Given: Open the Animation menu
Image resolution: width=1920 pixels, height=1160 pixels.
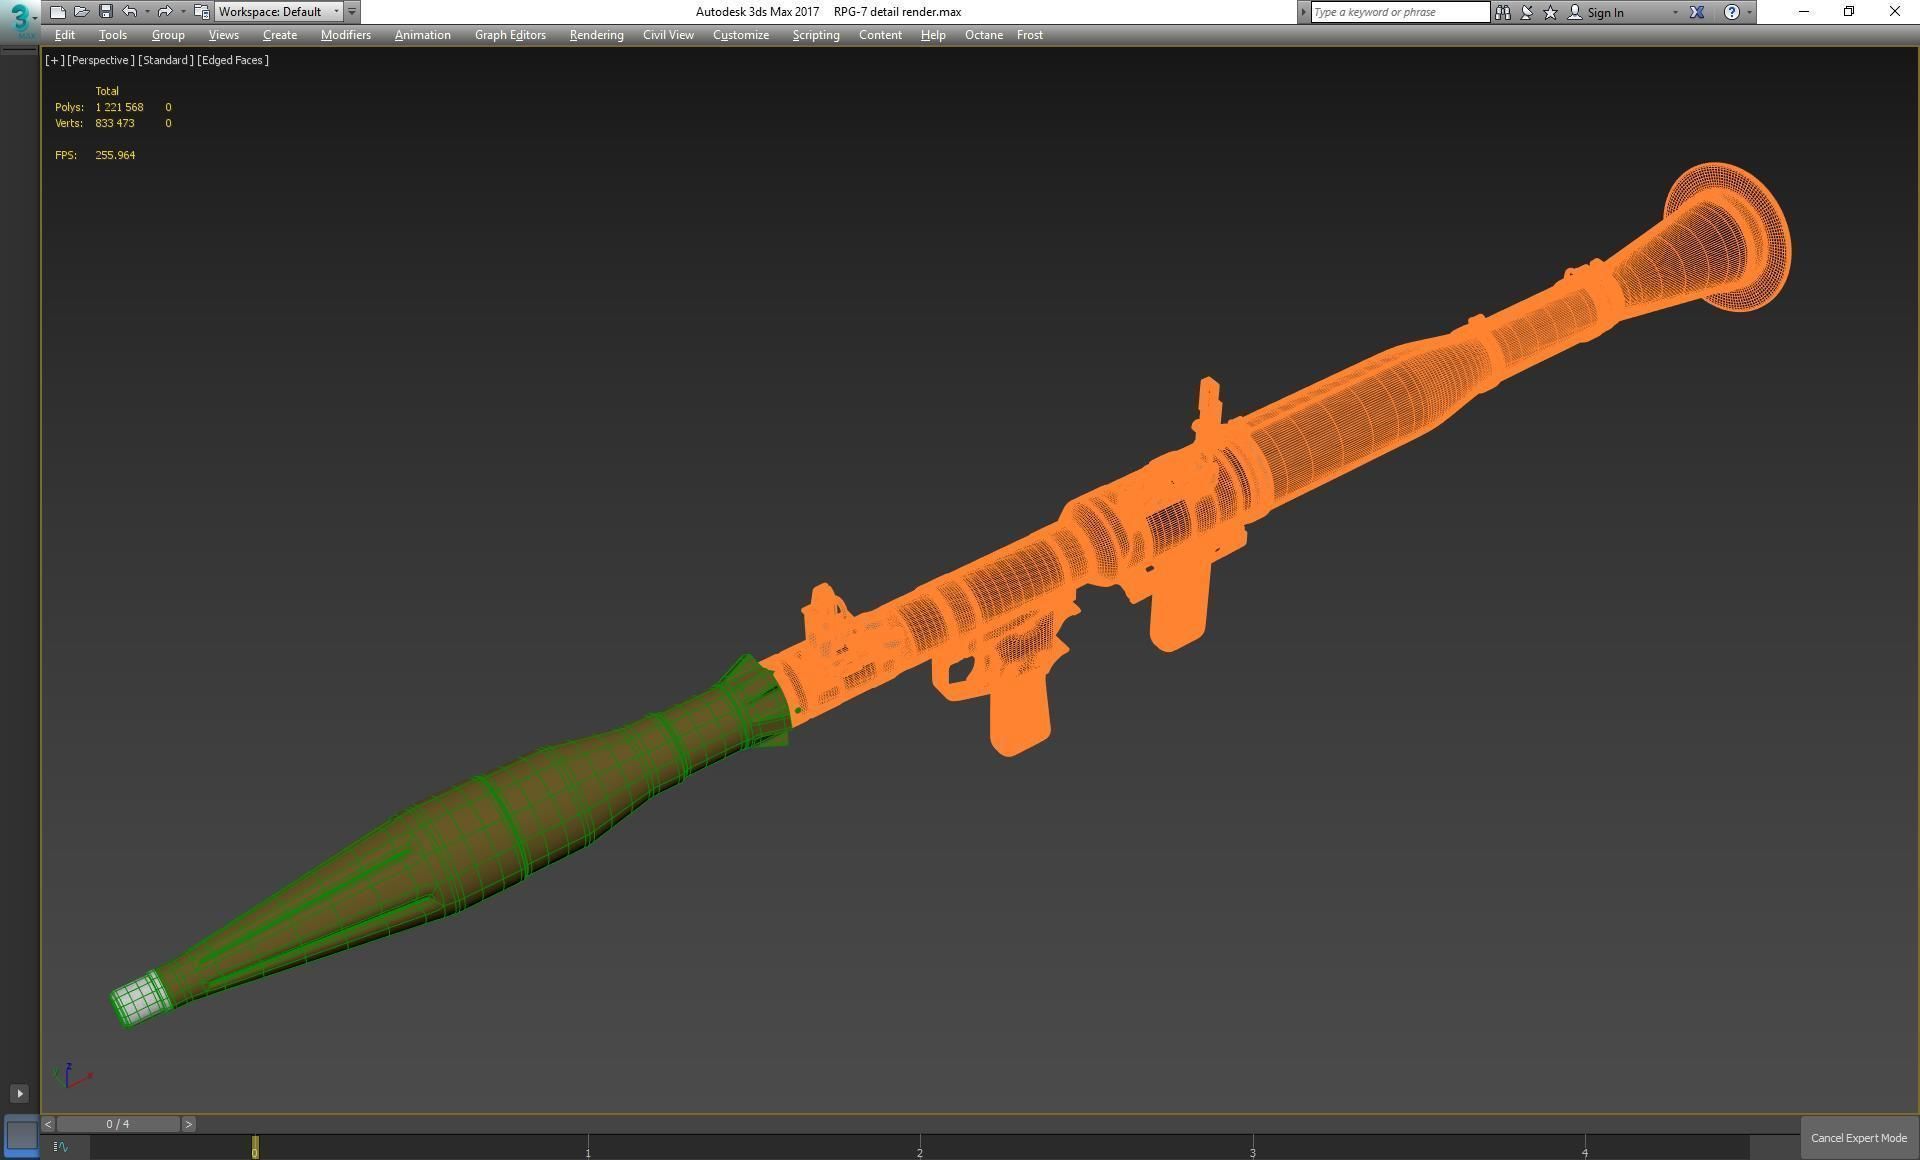Looking at the screenshot, I should click(x=423, y=35).
